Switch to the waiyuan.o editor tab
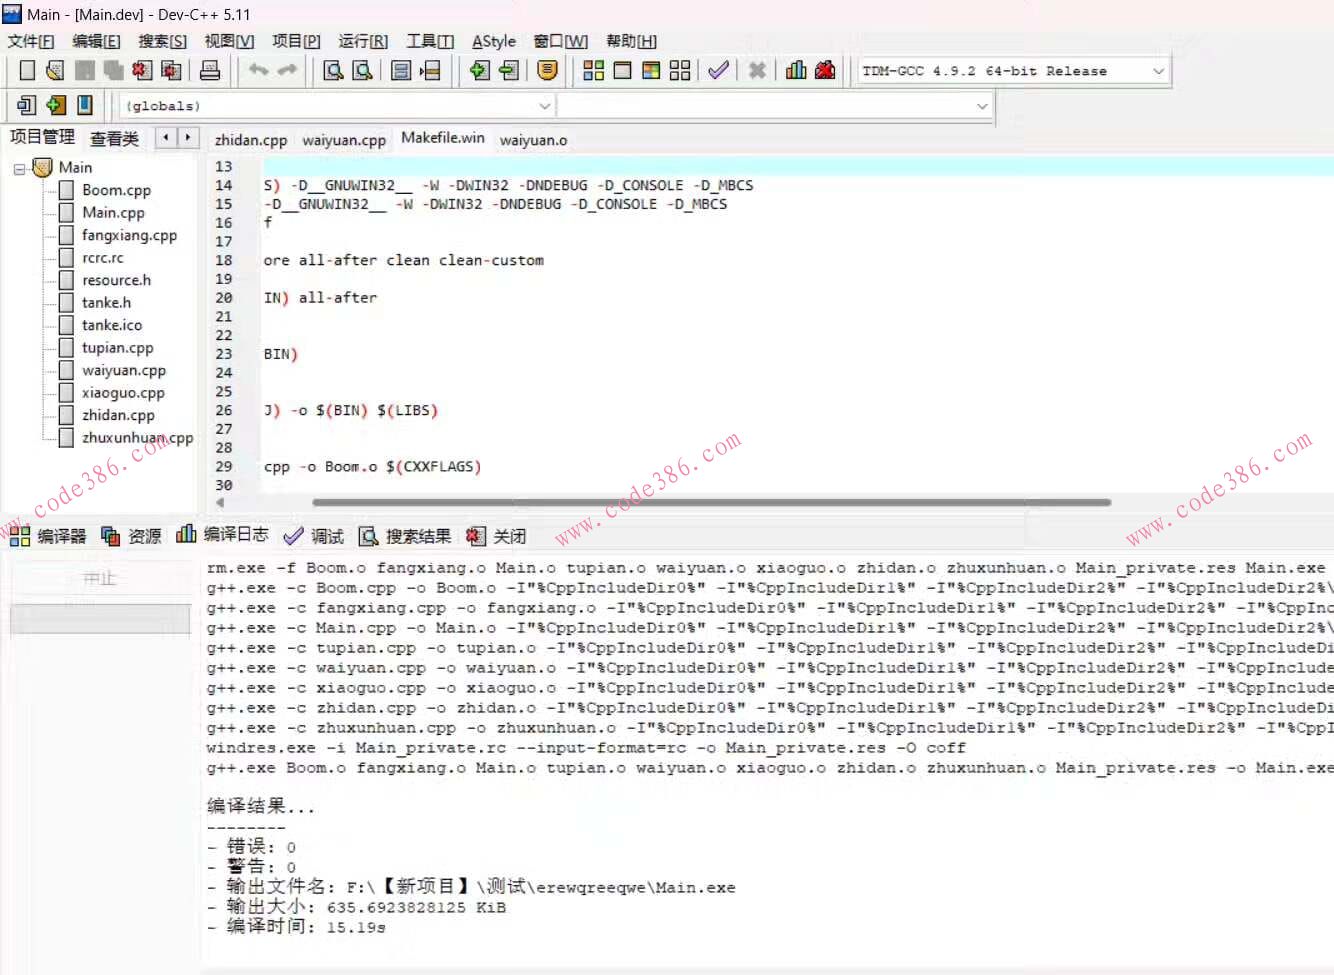Viewport: 1334px width, 975px height. click(x=533, y=140)
